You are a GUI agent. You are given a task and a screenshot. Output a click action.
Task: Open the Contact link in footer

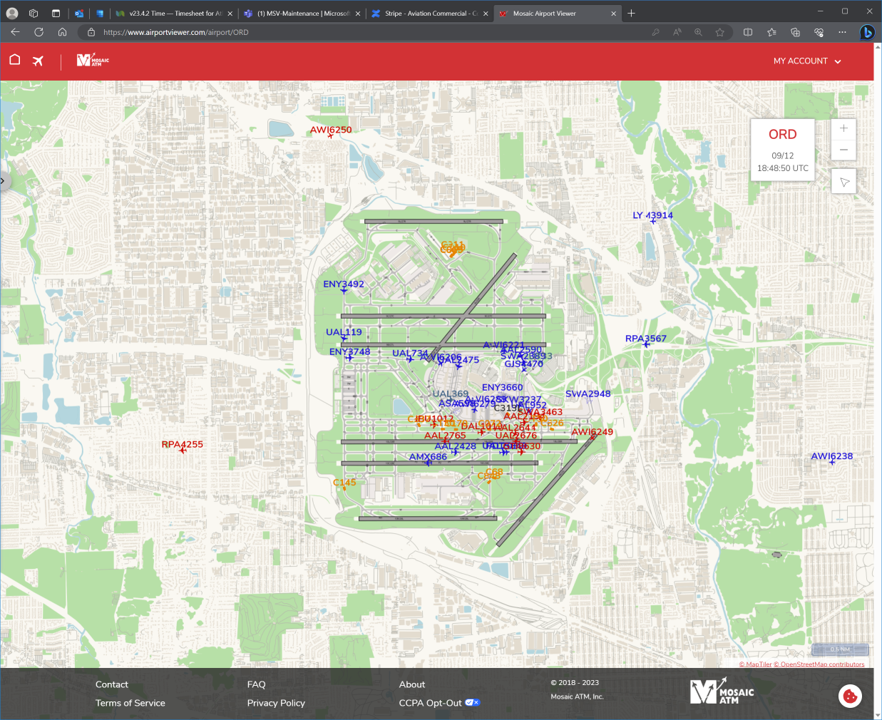tap(111, 685)
